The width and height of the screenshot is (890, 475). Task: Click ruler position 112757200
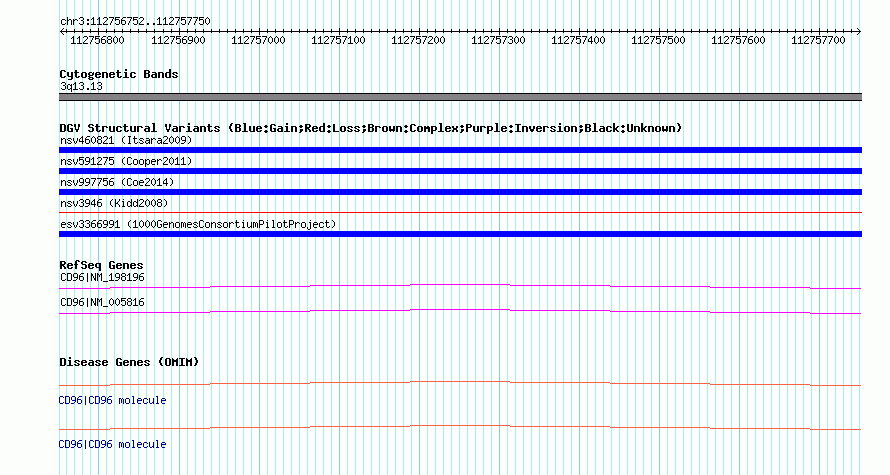(418, 40)
